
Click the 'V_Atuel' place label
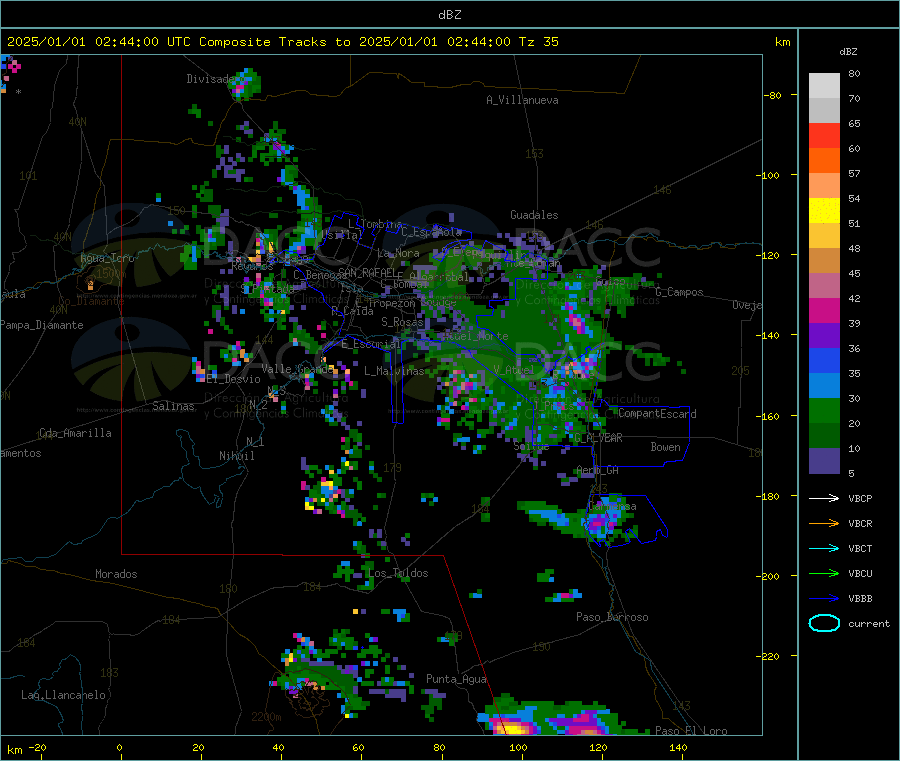click(514, 370)
